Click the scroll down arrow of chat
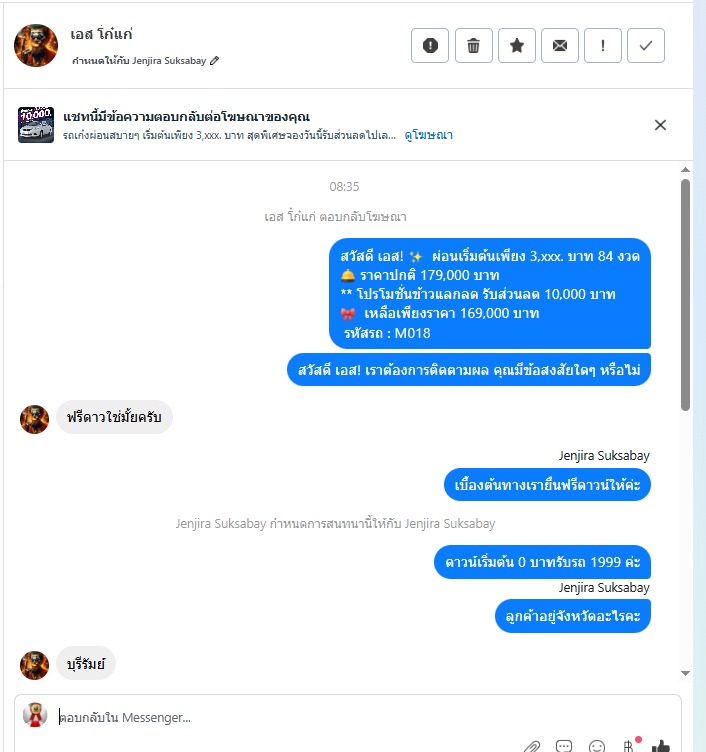706x752 pixels. pyautogui.click(x=685, y=673)
